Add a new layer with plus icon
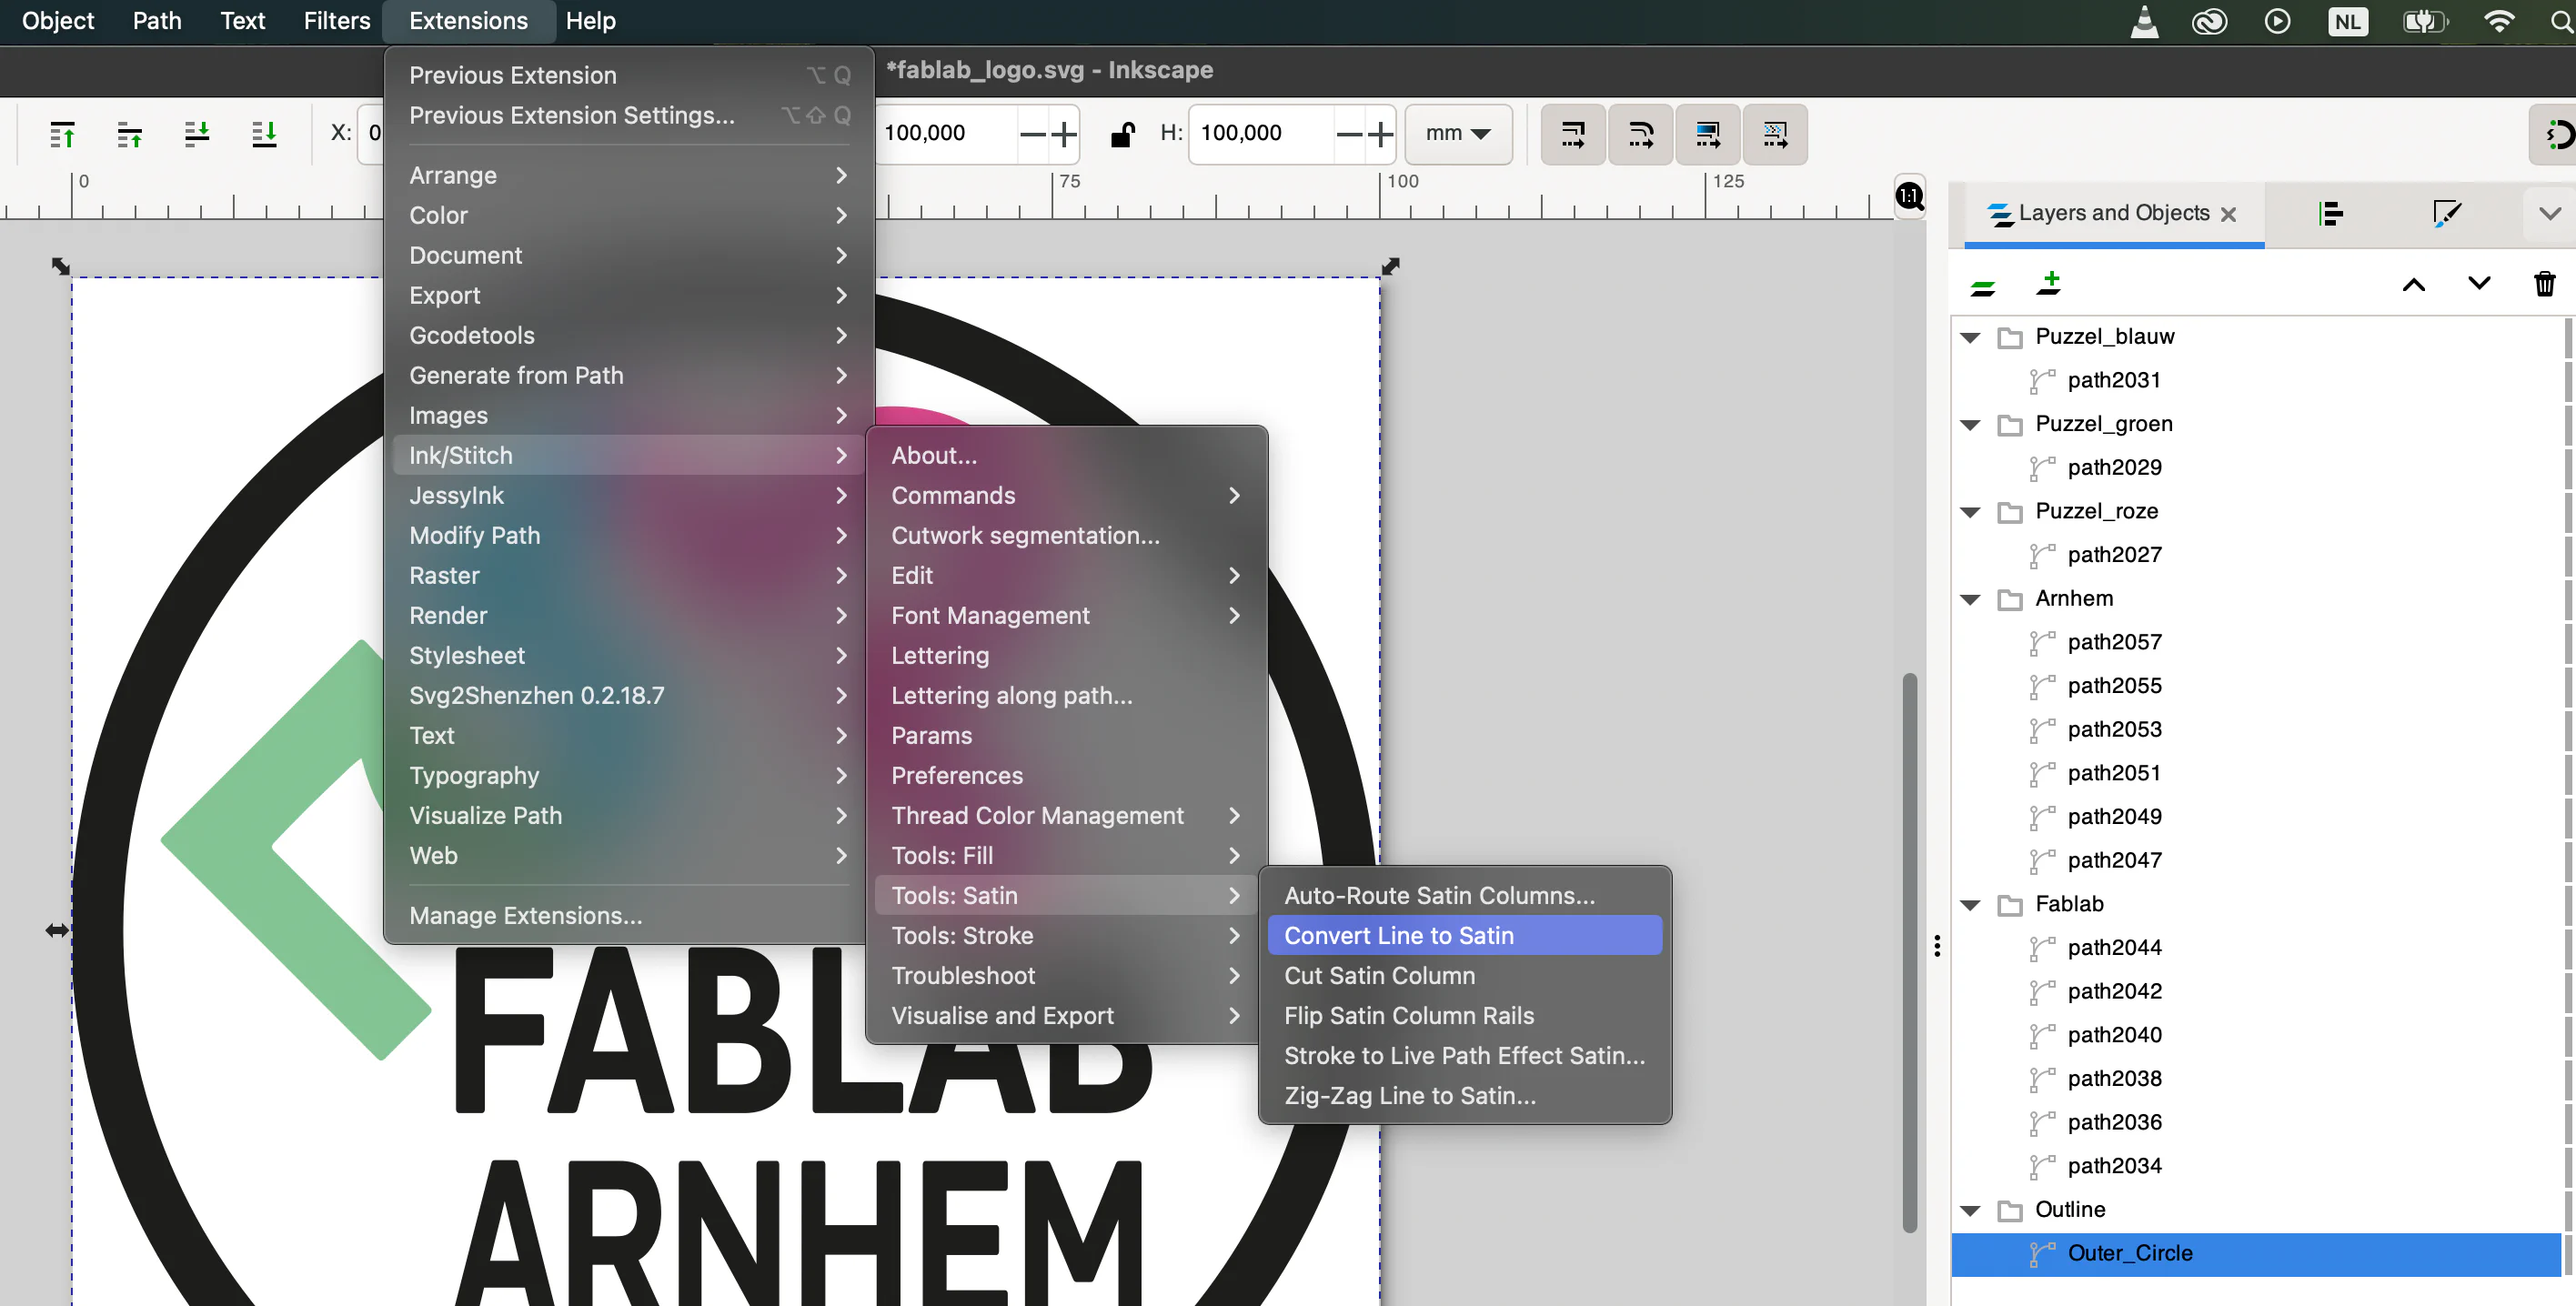 [x=2049, y=284]
